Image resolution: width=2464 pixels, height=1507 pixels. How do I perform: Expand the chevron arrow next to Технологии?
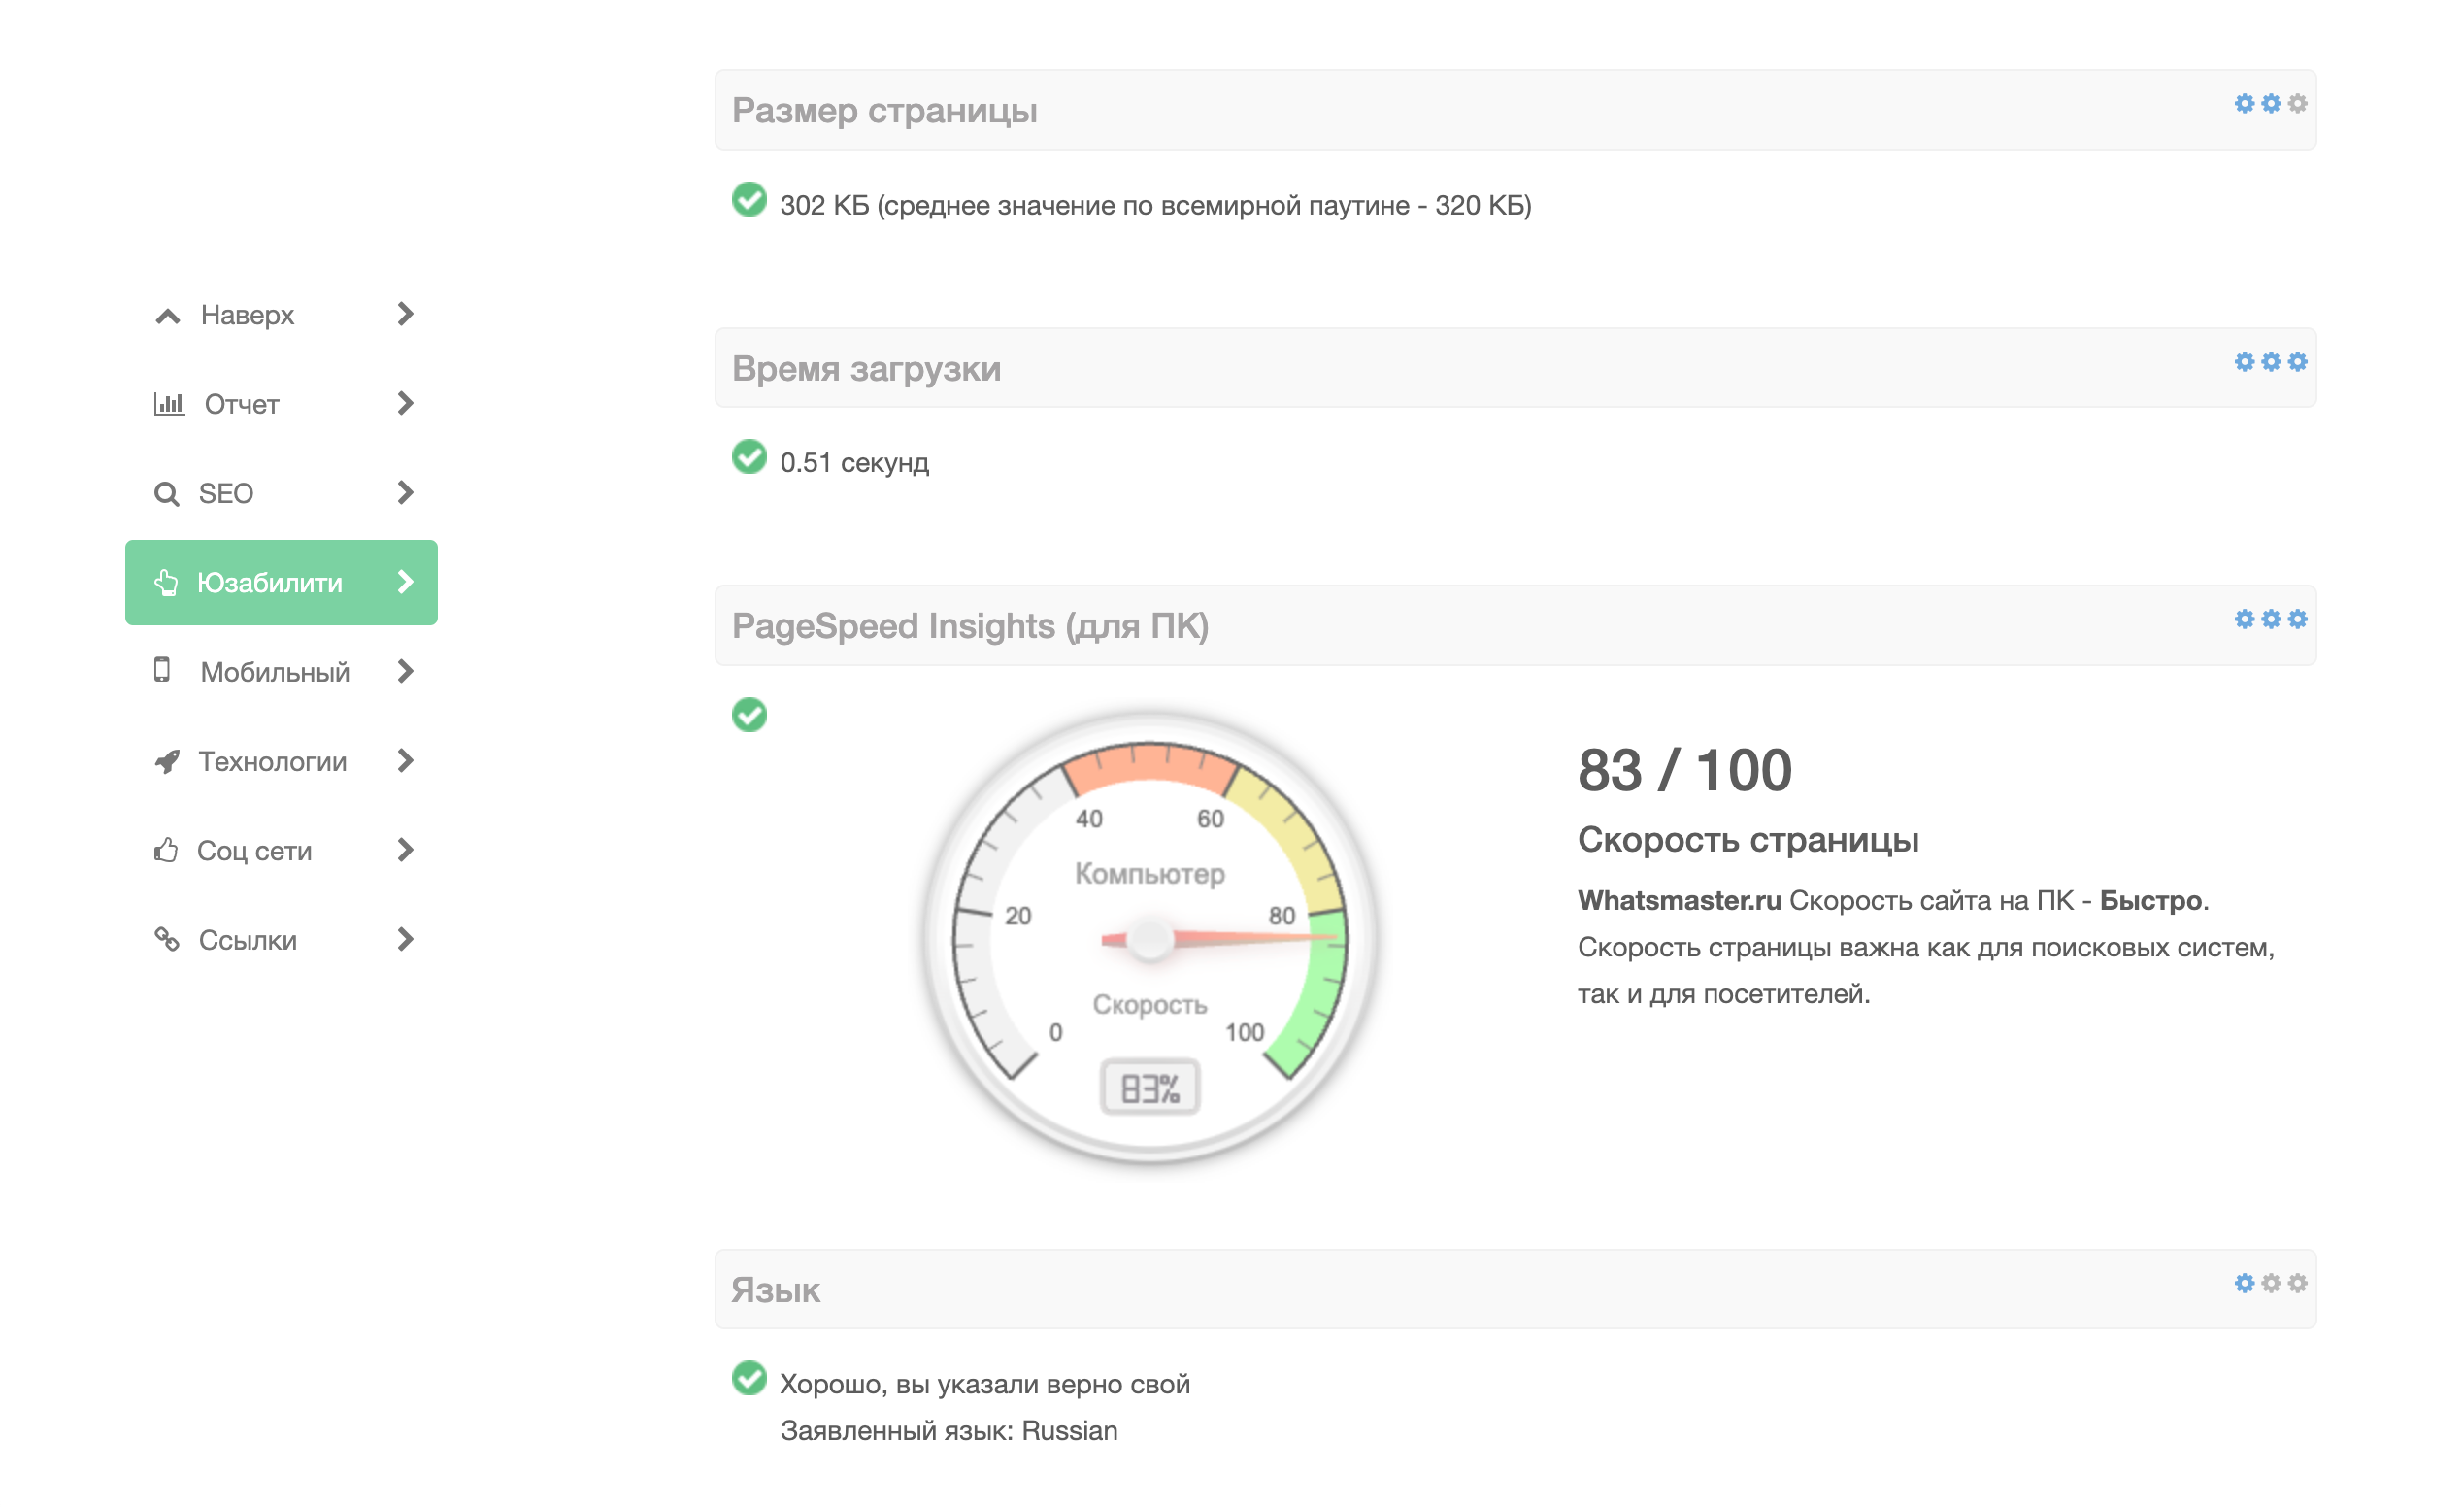[405, 761]
